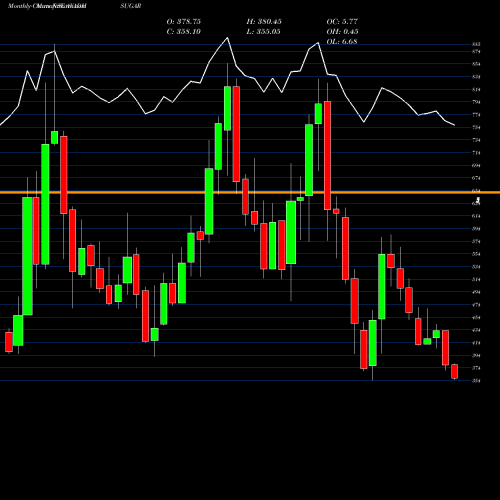Screen dimensions: 500x500
Task: Click the 574 price axis label
Action: 476,241
